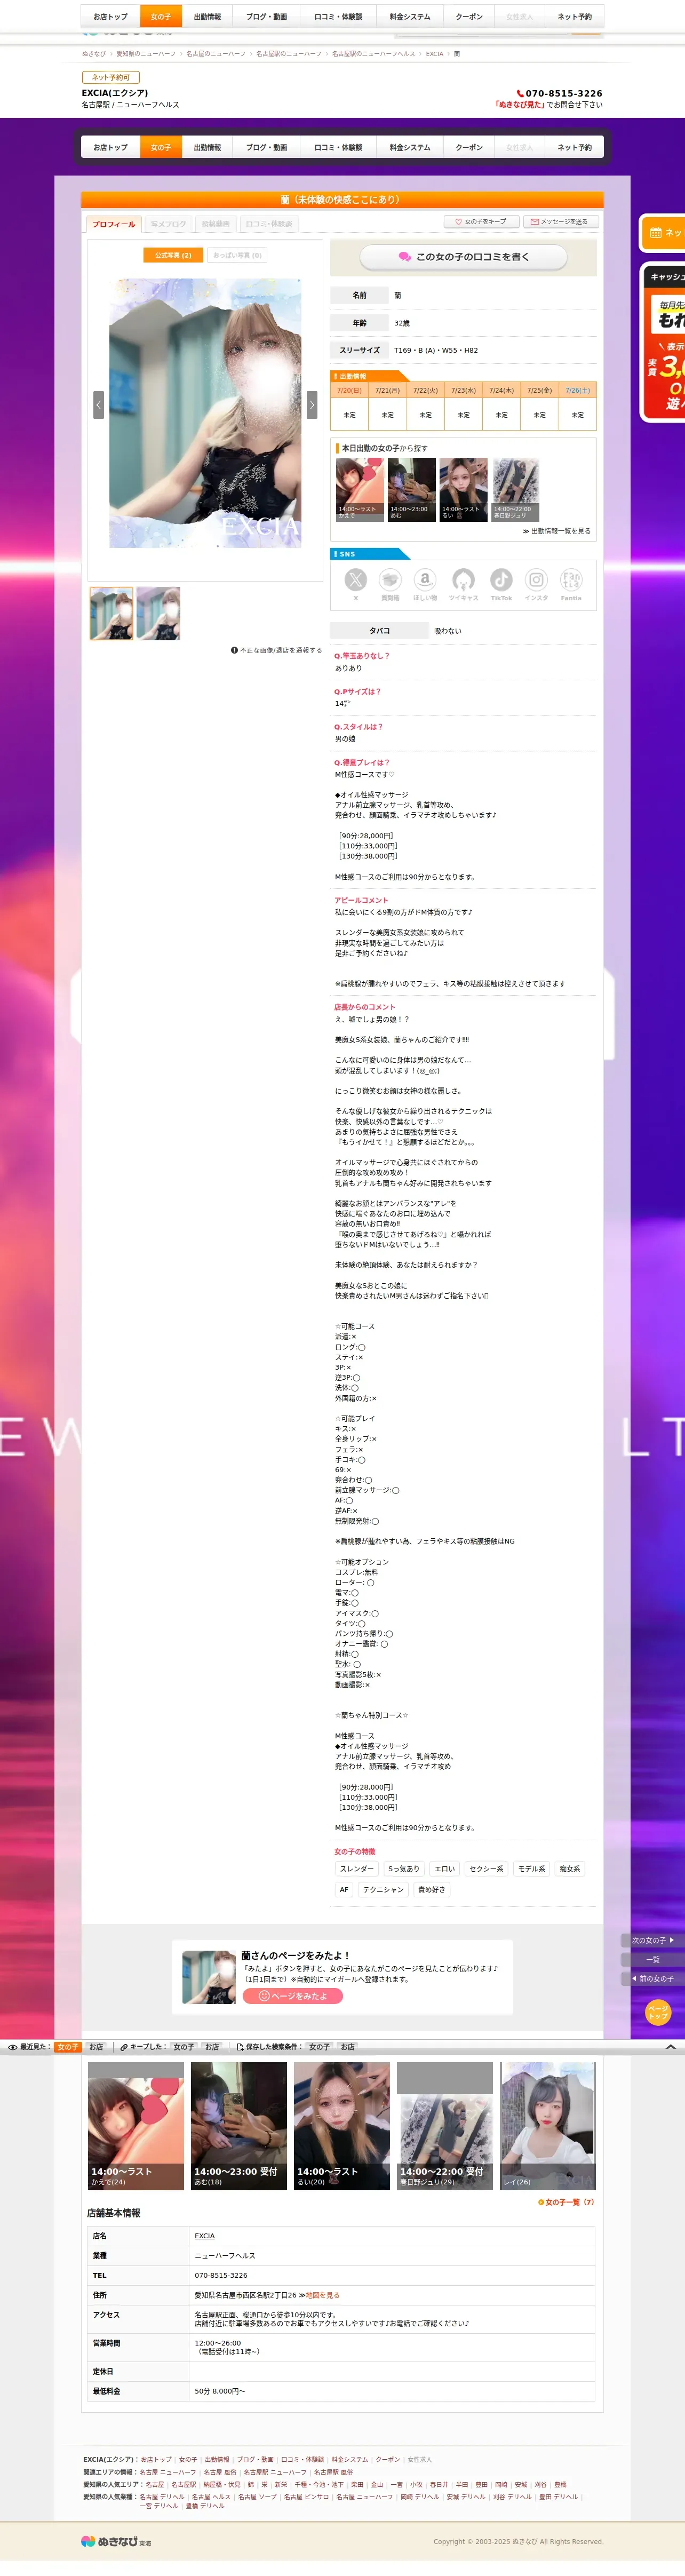The image size is (685, 2576).
Task: Open 出勤情報一覧を見る link
Action: point(557,531)
